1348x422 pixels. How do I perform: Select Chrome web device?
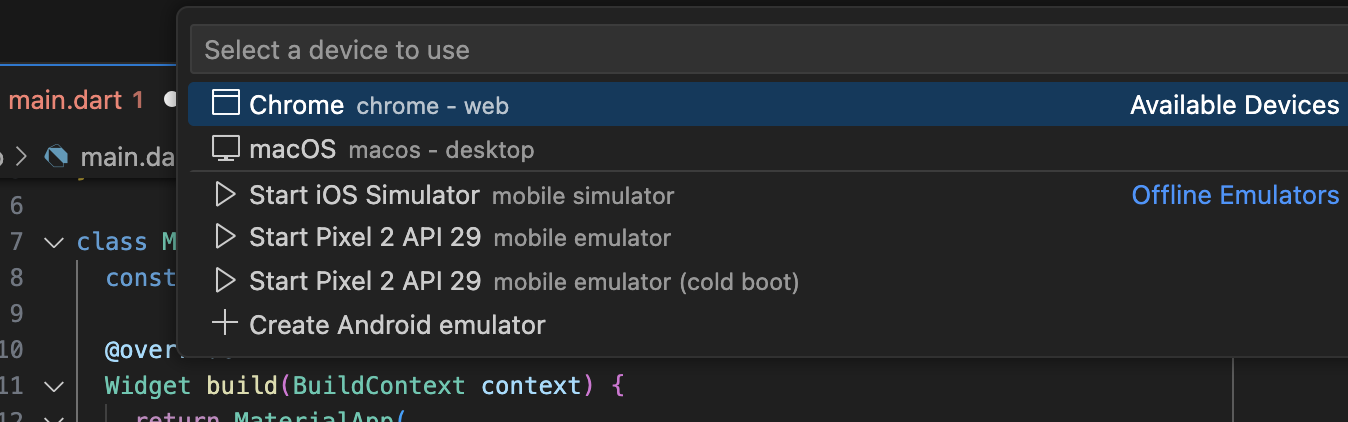(767, 104)
